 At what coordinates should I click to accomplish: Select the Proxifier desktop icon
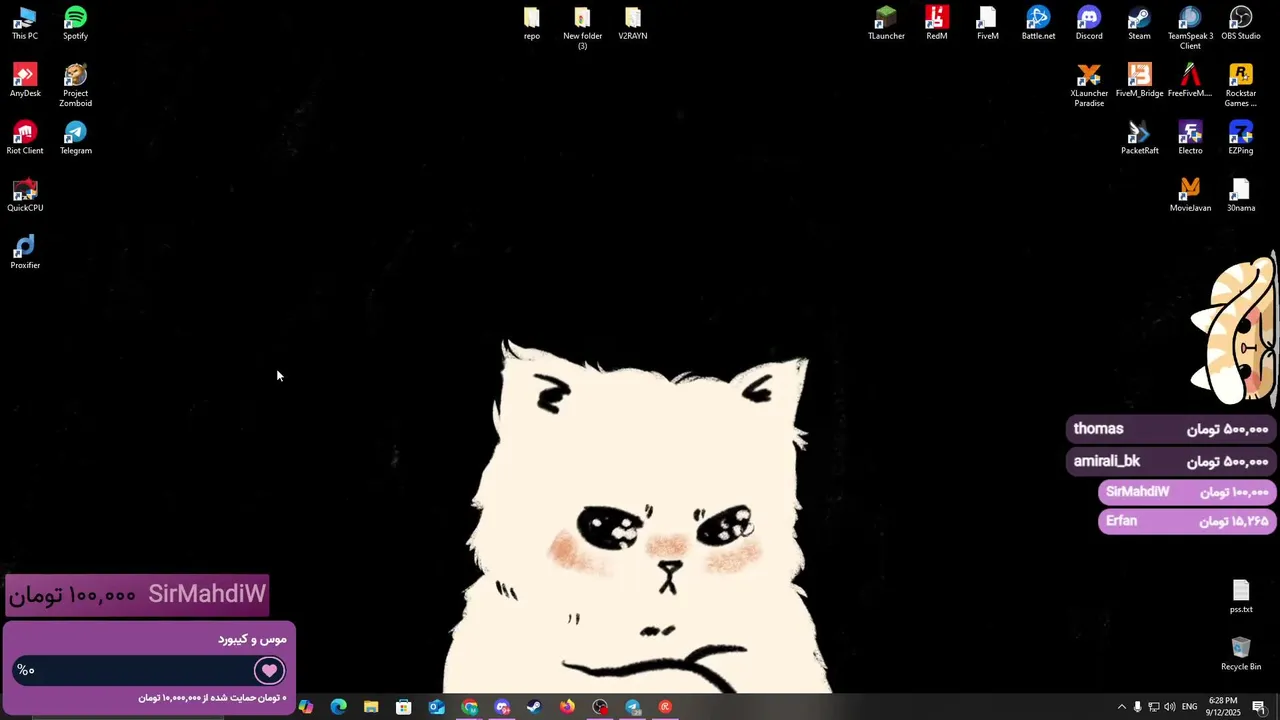(25, 252)
